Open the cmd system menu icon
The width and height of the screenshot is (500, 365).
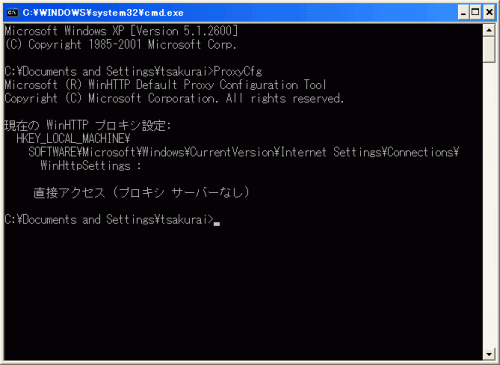[12, 13]
